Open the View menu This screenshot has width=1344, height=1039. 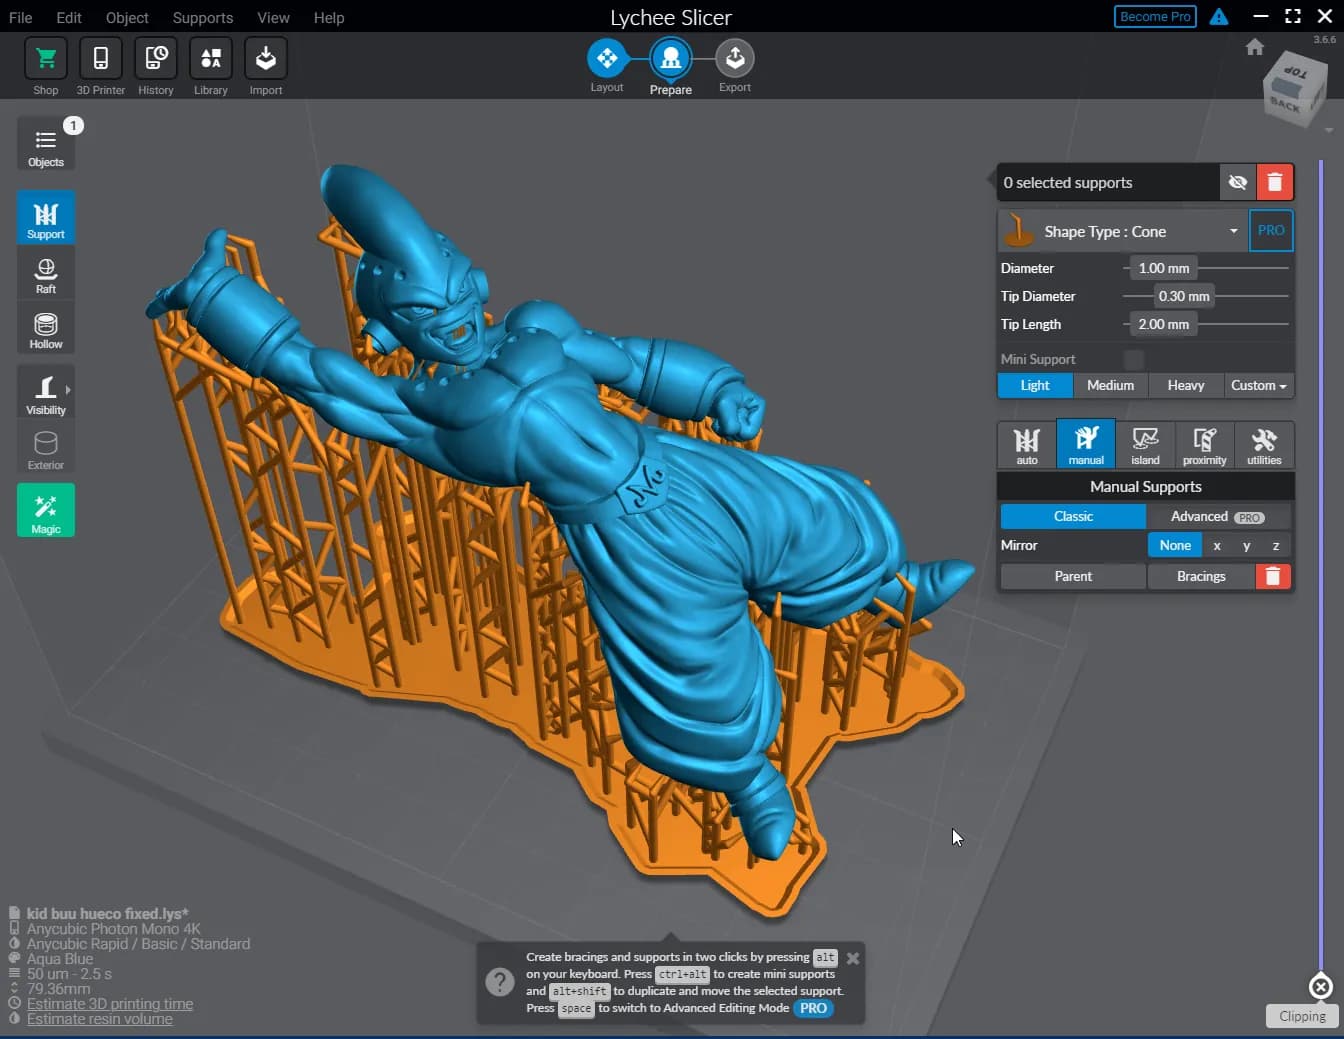click(273, 18)
